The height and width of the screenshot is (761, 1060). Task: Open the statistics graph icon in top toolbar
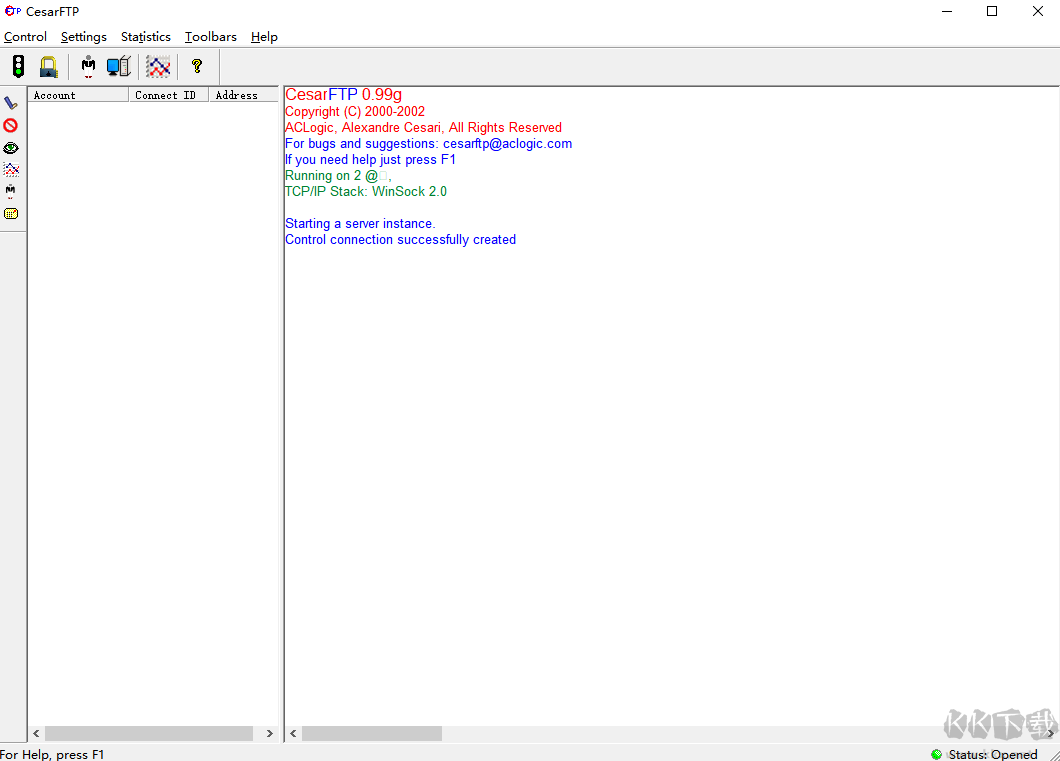coord(158,67)
